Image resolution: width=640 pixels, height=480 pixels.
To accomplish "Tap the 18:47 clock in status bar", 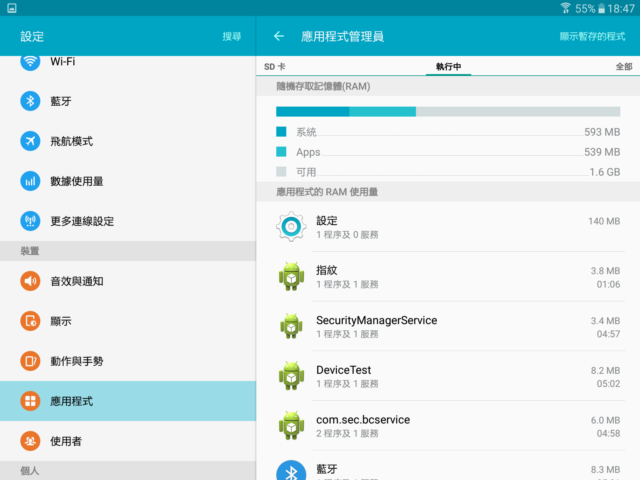I will pyautogui.click(x=621, y=9).
